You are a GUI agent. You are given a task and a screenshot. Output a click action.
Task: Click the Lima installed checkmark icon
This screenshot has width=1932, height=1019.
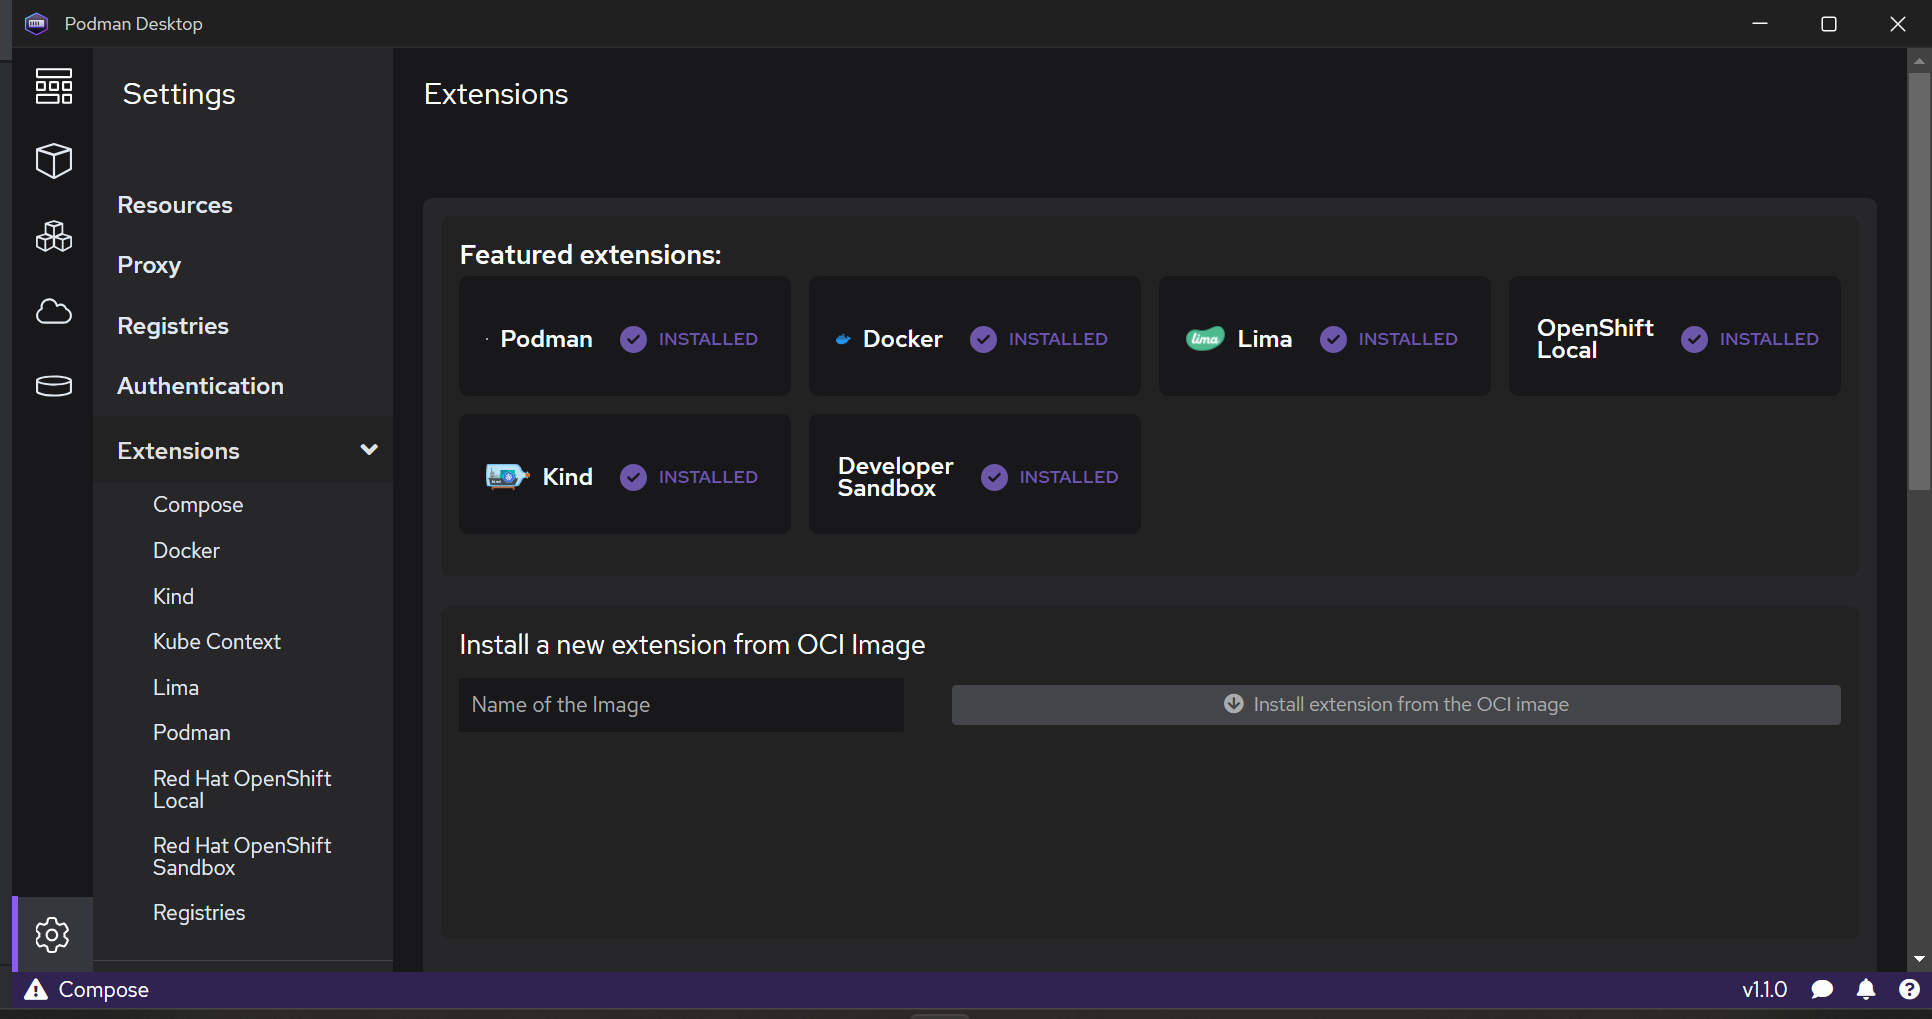pos(1333,340)
